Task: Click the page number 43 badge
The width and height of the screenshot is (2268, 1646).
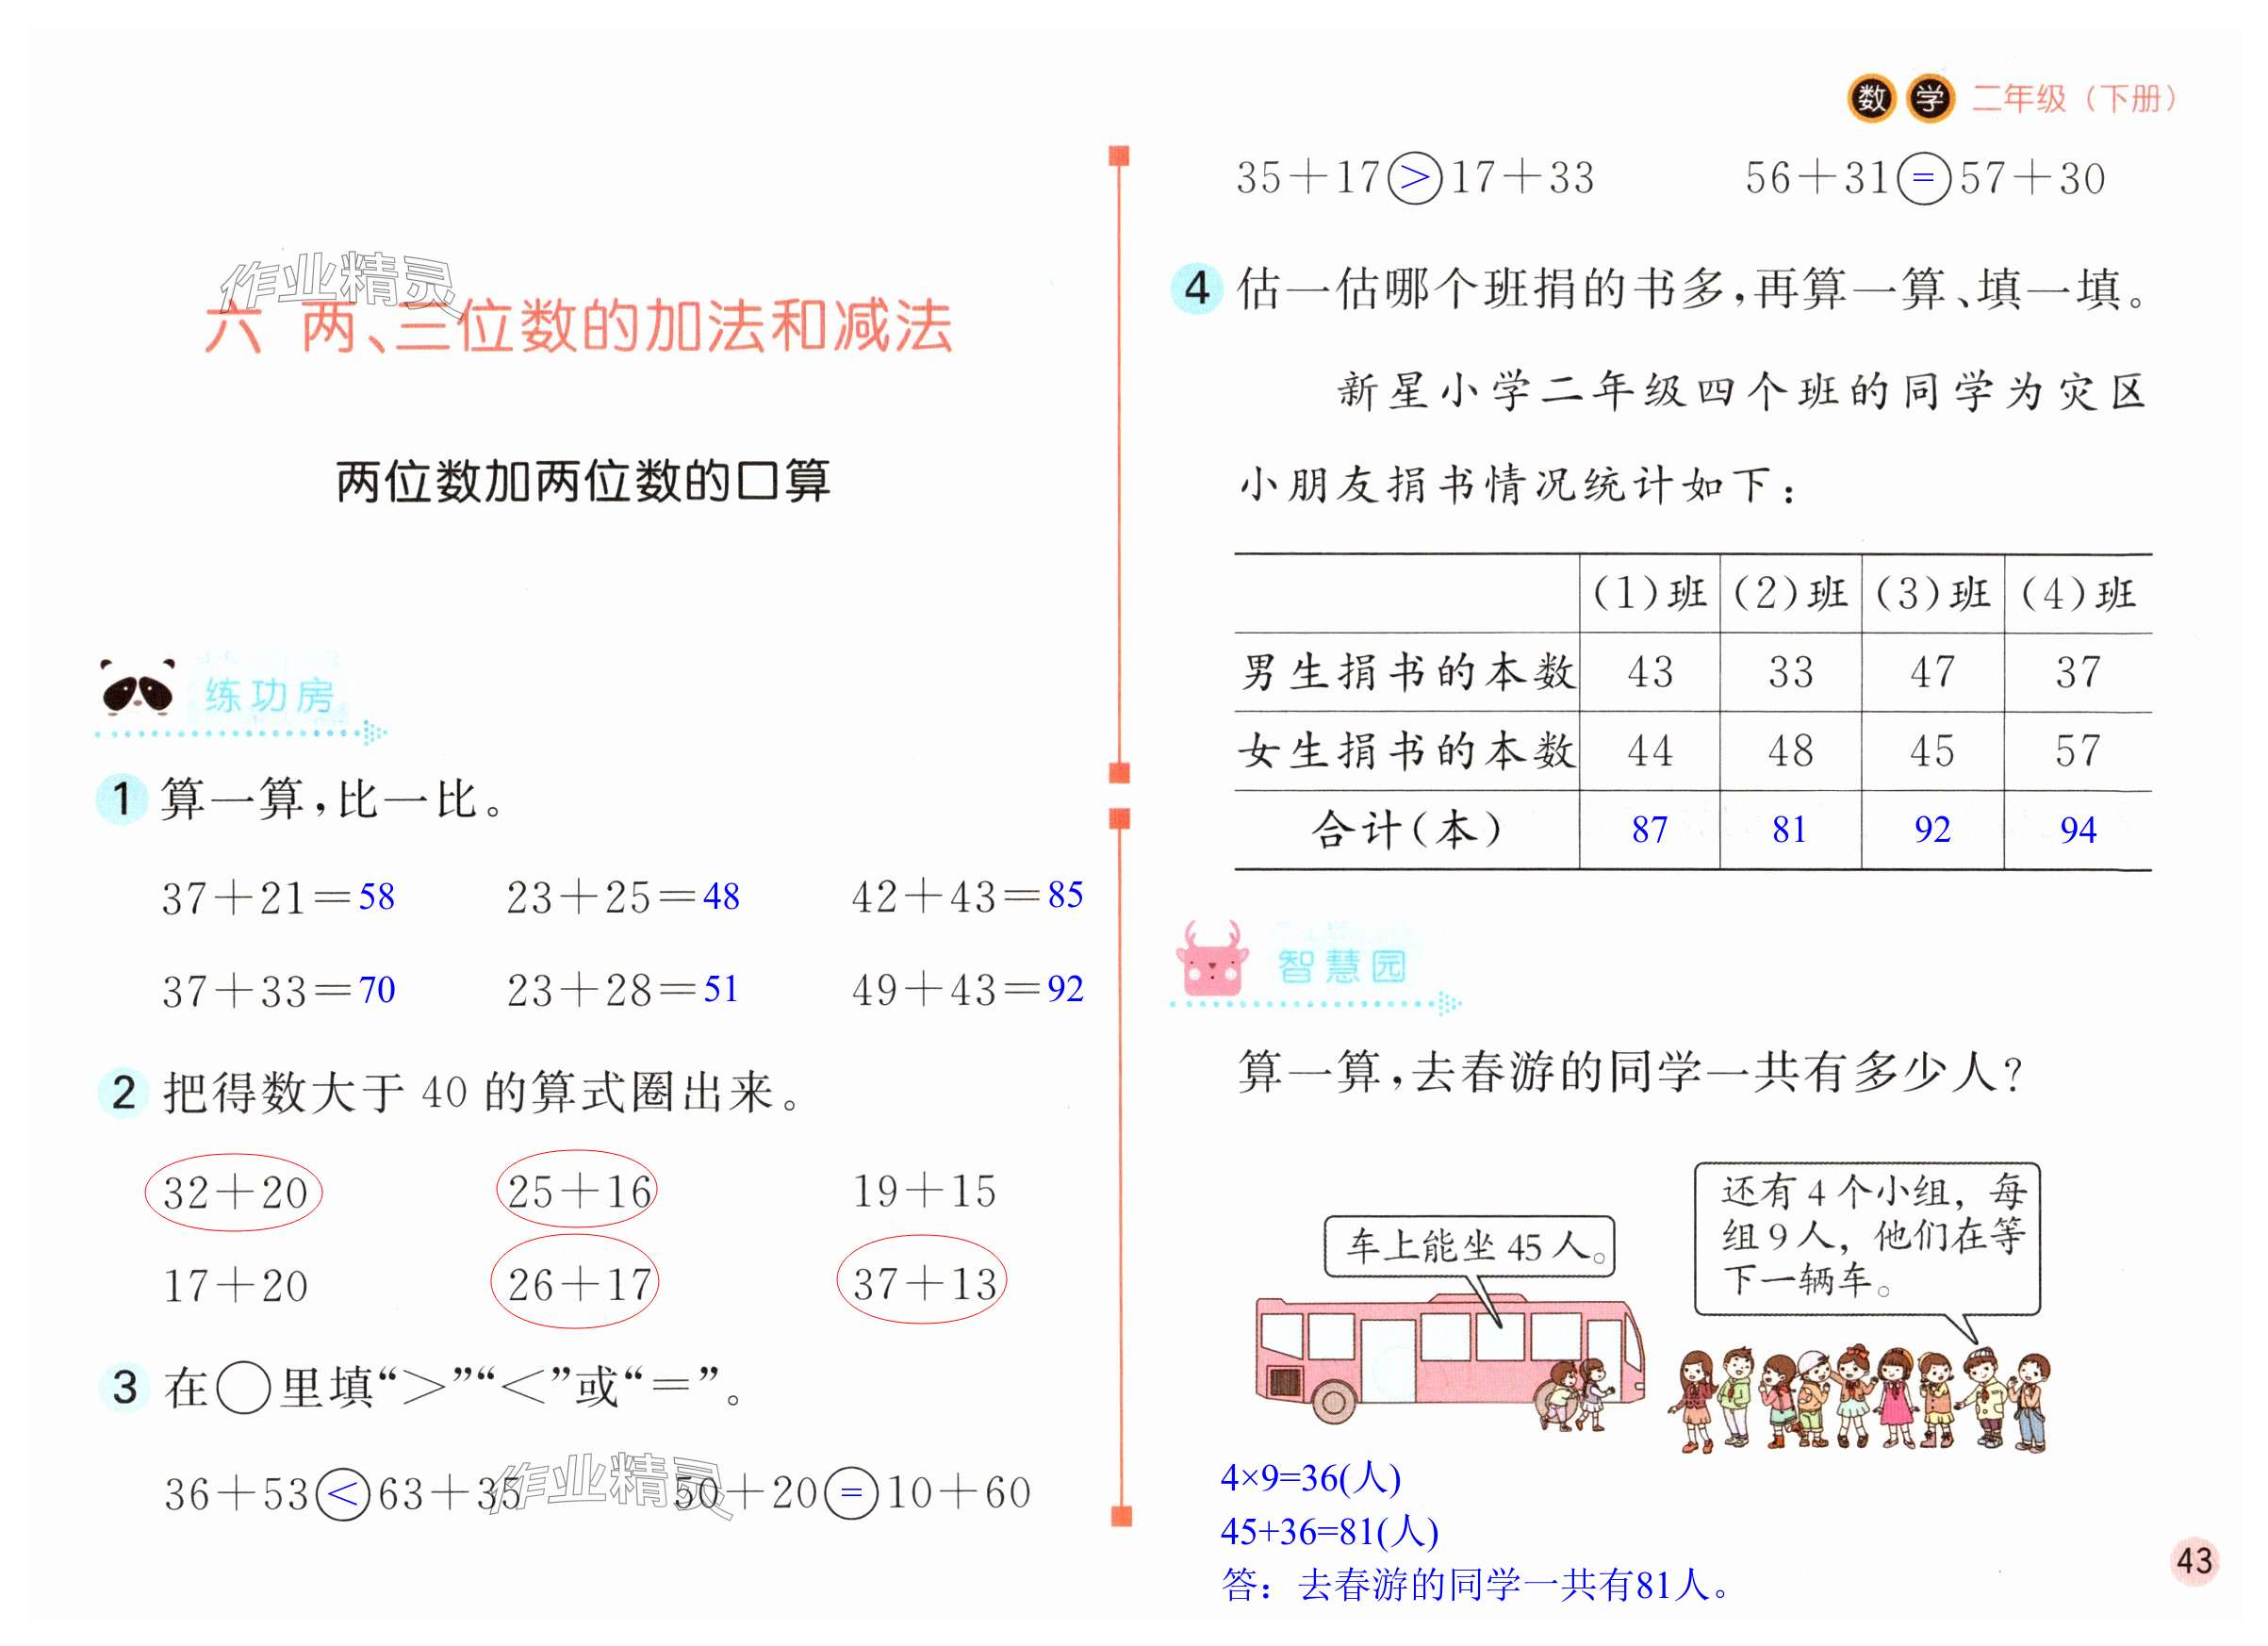Action: (2194, 1561)
